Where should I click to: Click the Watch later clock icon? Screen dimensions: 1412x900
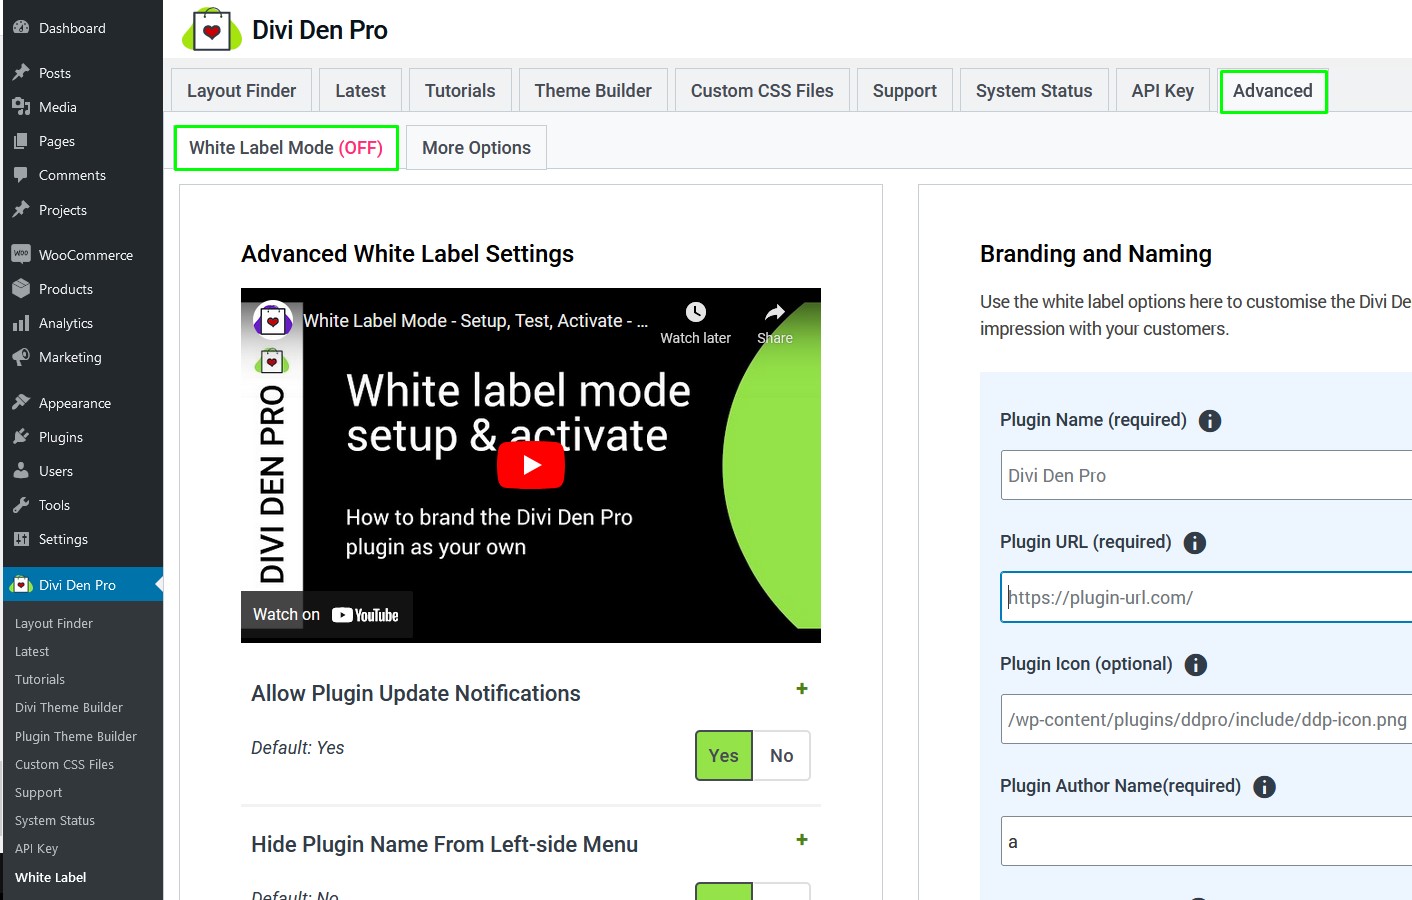click(696, 312)
